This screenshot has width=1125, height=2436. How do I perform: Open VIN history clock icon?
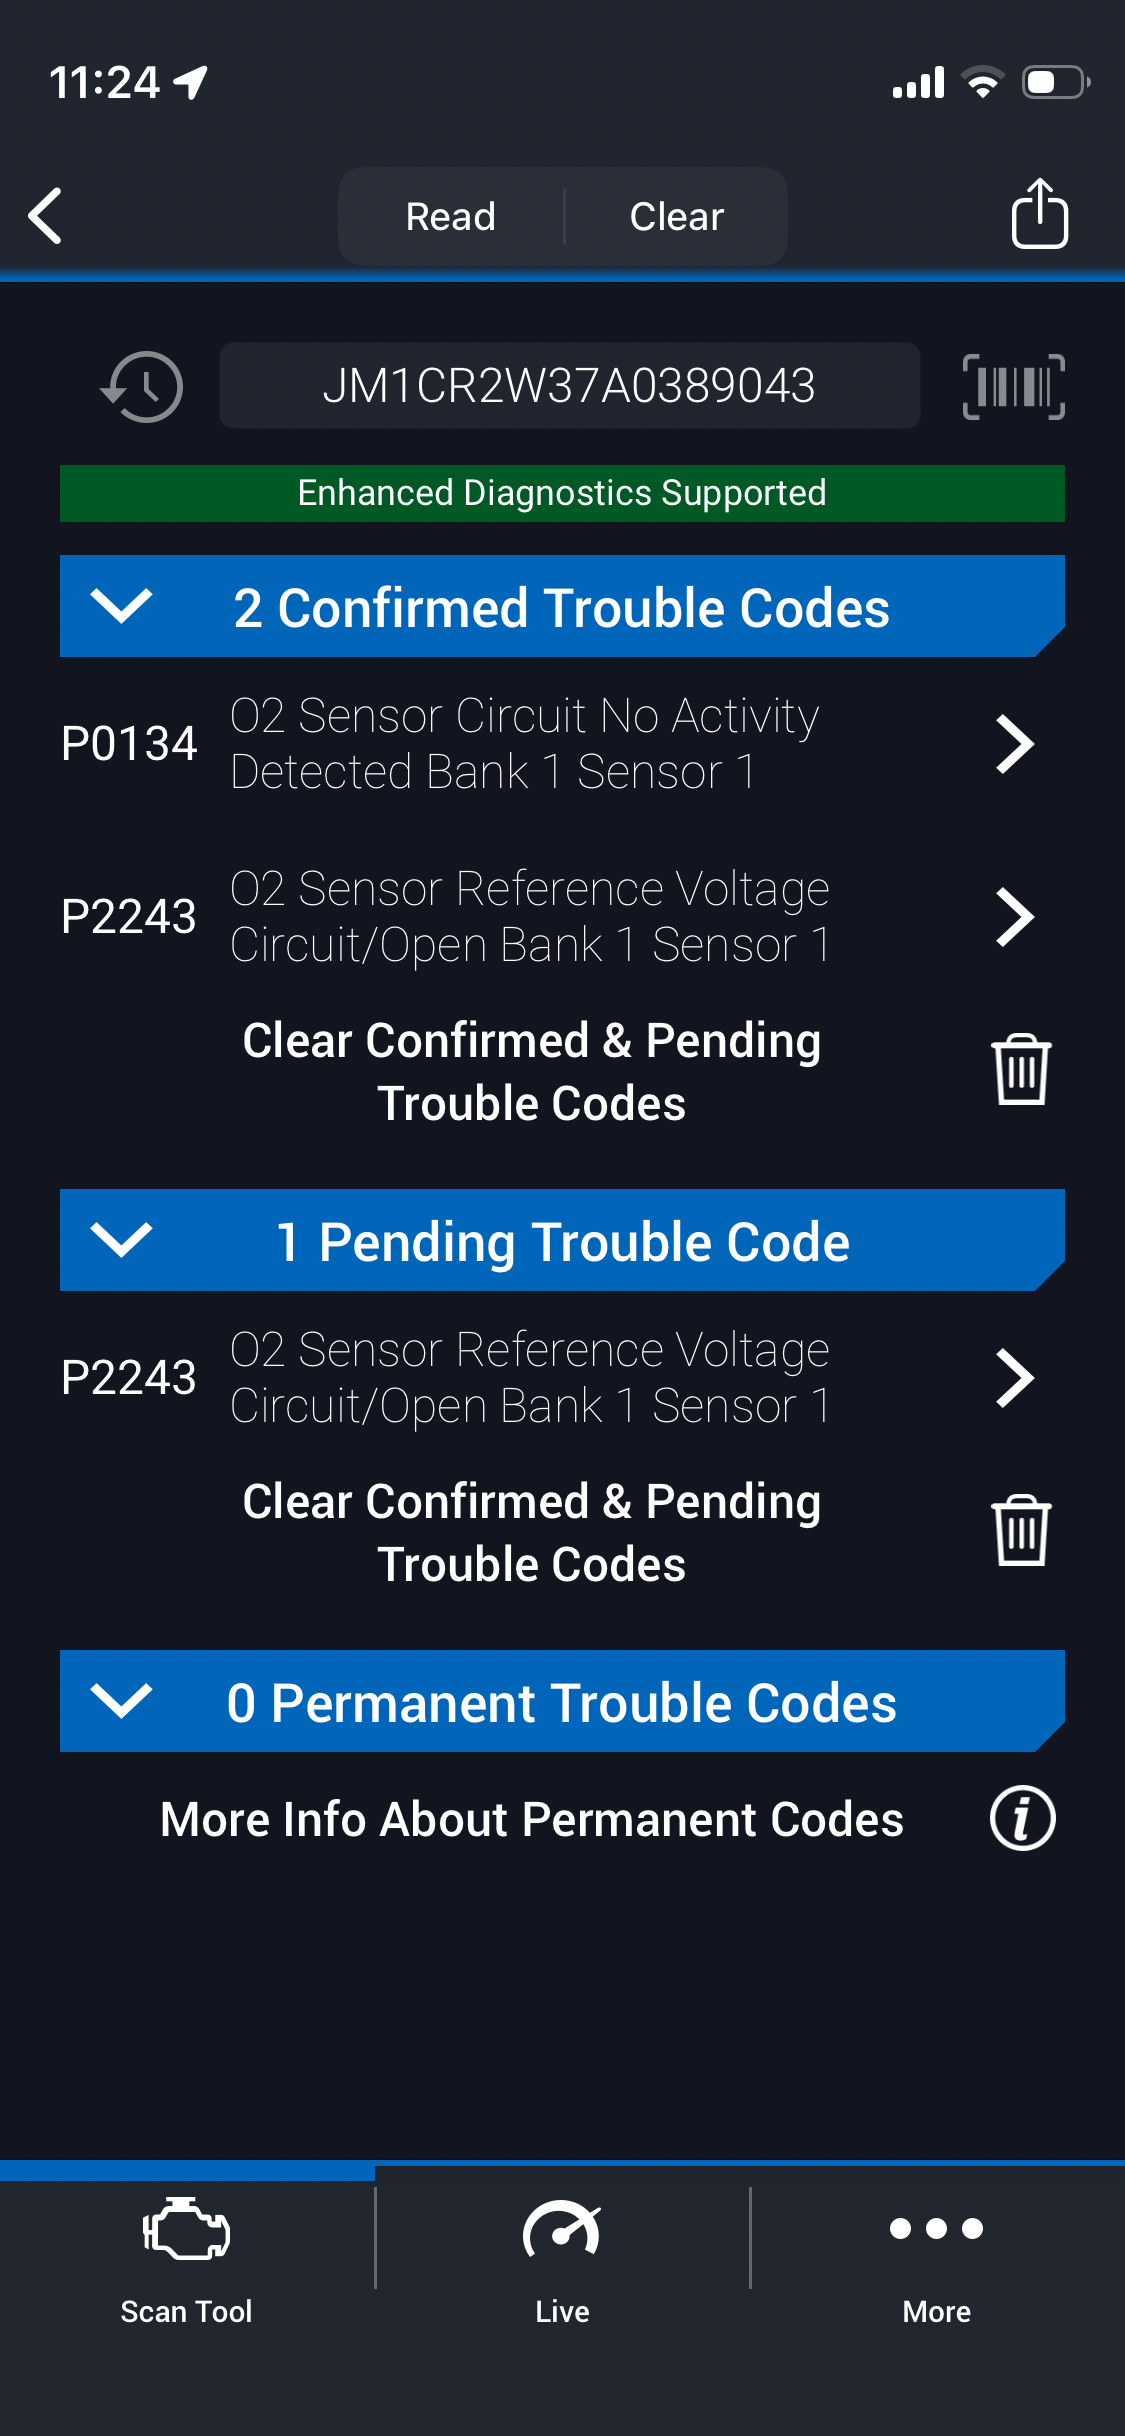point(143,386)
